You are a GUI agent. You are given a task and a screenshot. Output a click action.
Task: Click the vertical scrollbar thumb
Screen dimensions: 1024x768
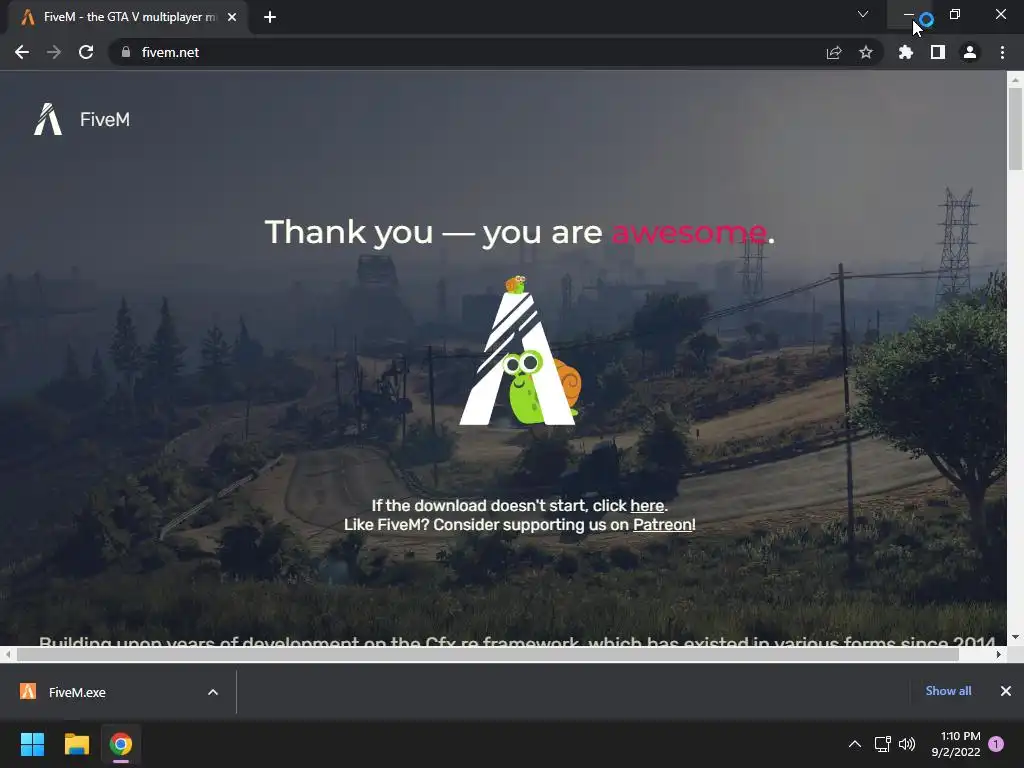click(x=1015, y=129)
